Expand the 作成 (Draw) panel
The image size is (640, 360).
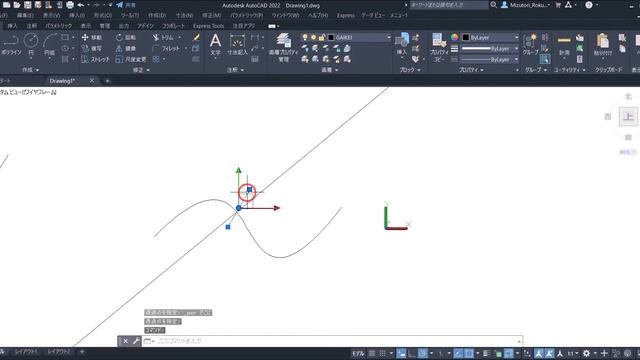pyautogui.click(x=31, y=70)
